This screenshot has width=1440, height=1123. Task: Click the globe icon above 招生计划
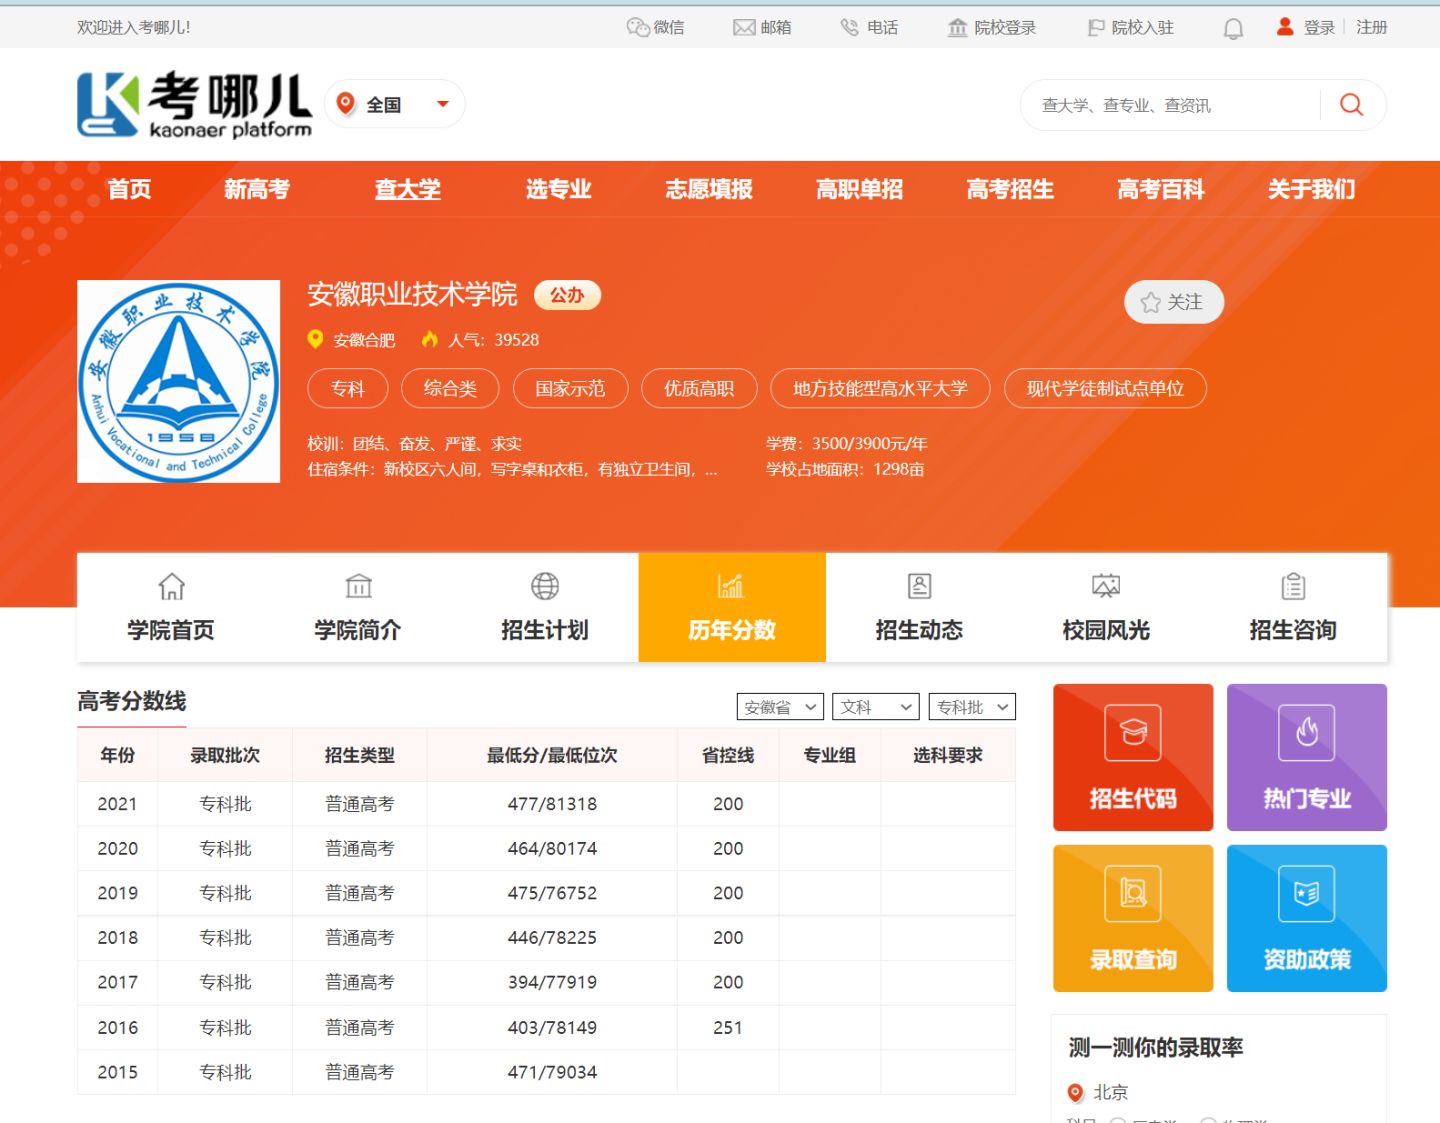point(545,586)
